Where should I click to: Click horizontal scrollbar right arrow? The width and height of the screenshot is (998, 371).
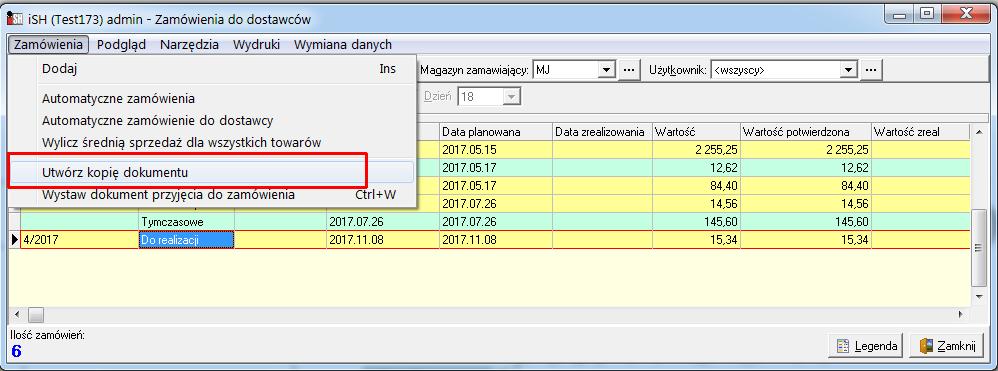click(x=961, y=314)
